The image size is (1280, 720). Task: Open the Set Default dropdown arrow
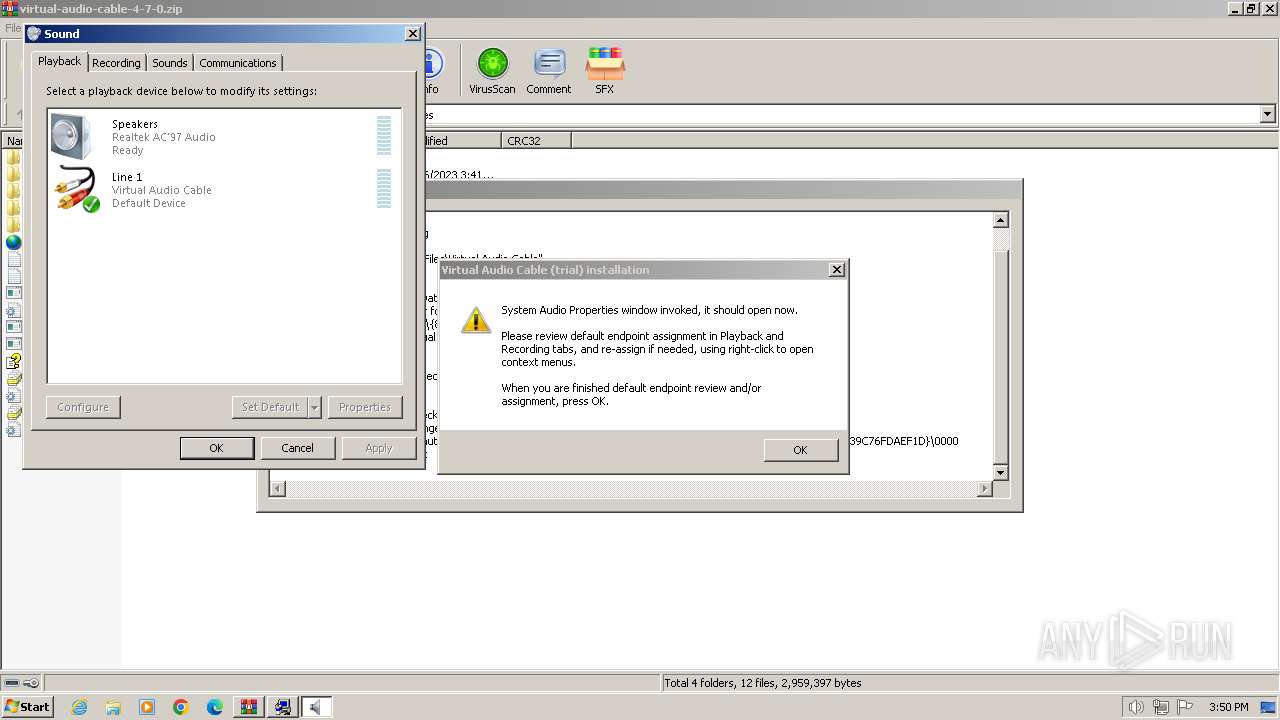tap(314, 407)
